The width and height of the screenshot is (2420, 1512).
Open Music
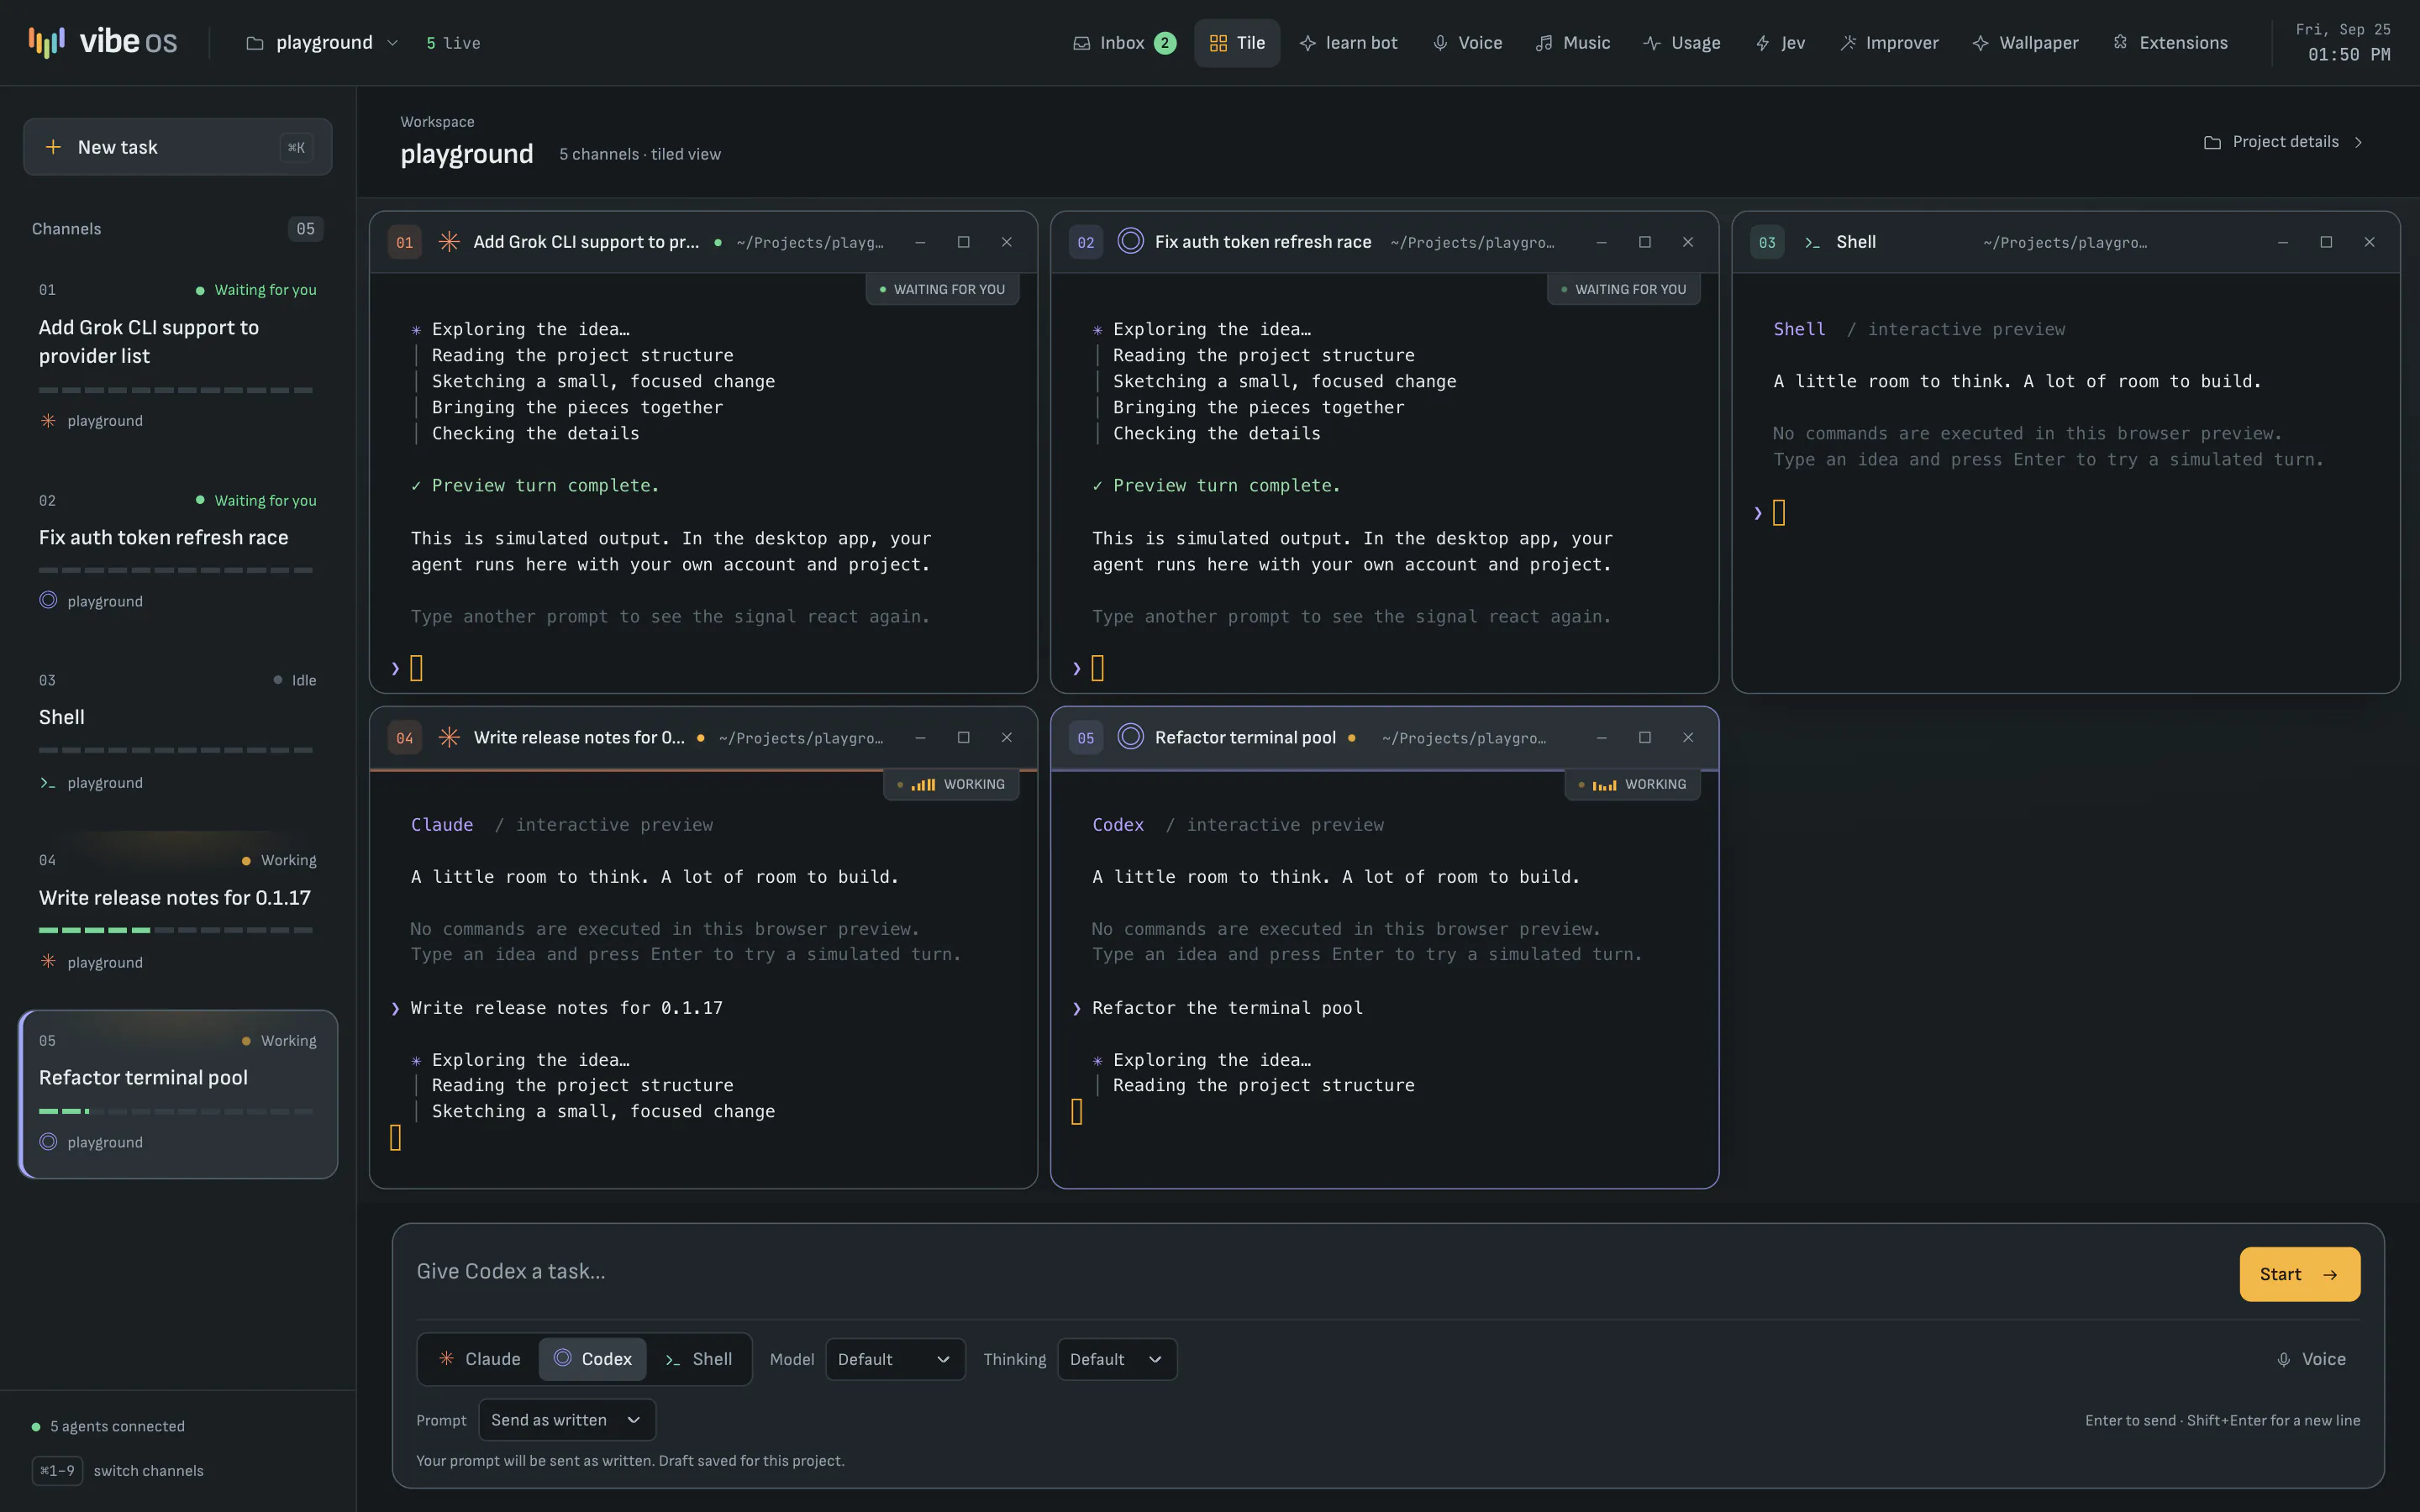point(1573,43)
